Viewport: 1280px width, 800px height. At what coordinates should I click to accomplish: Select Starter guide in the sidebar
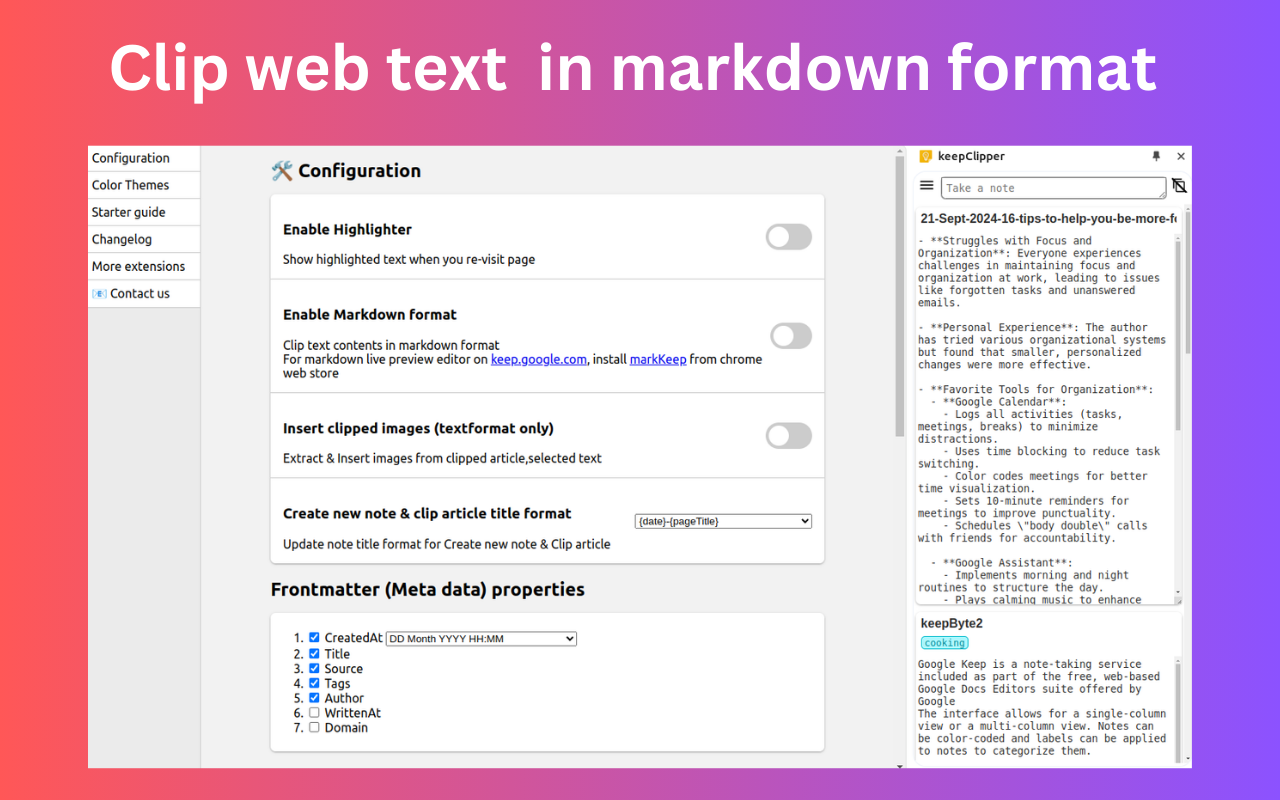(x=129, y=211)
